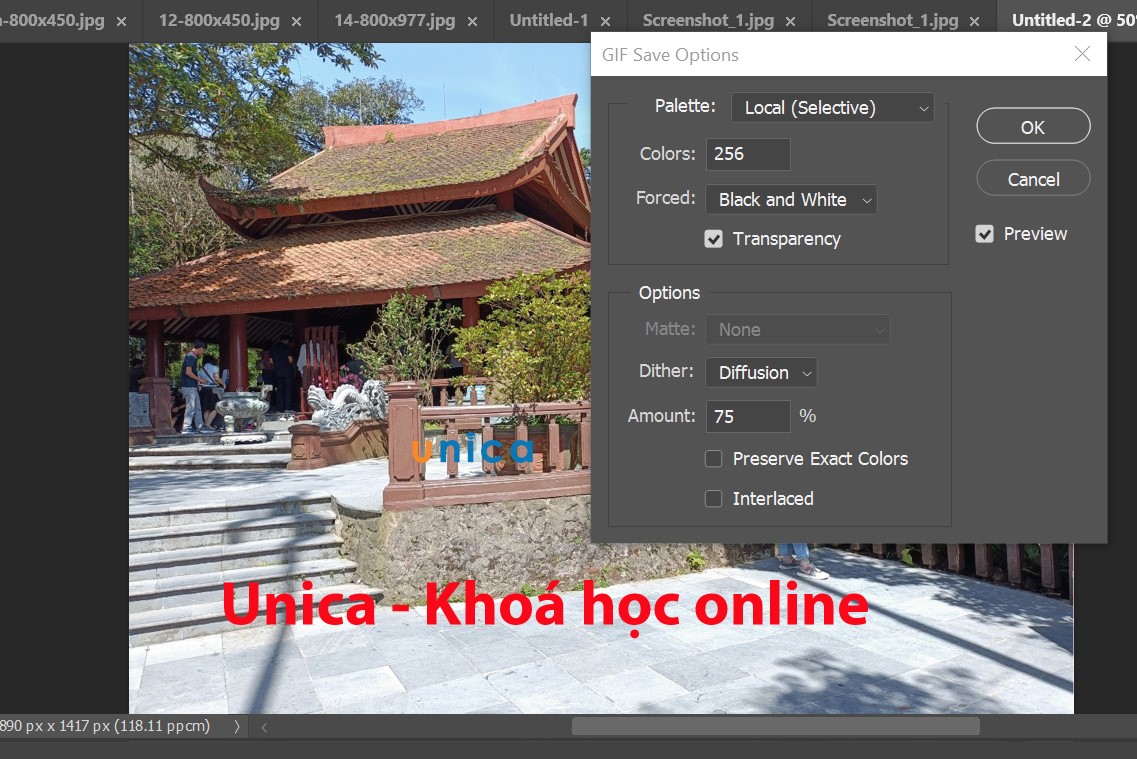Uncheck the Preview checkbox
1137x759 pixels.
pyautogui.click(x=984, y=234)
